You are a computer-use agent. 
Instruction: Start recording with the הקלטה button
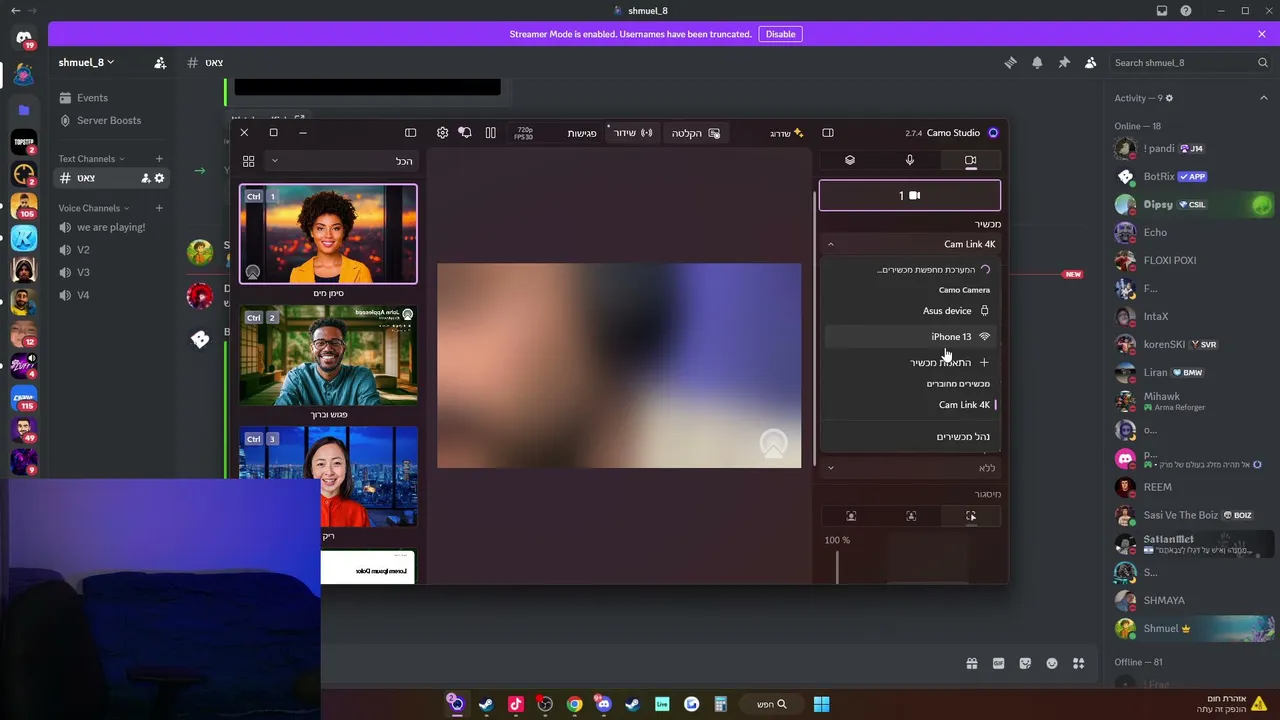[696, 133]
